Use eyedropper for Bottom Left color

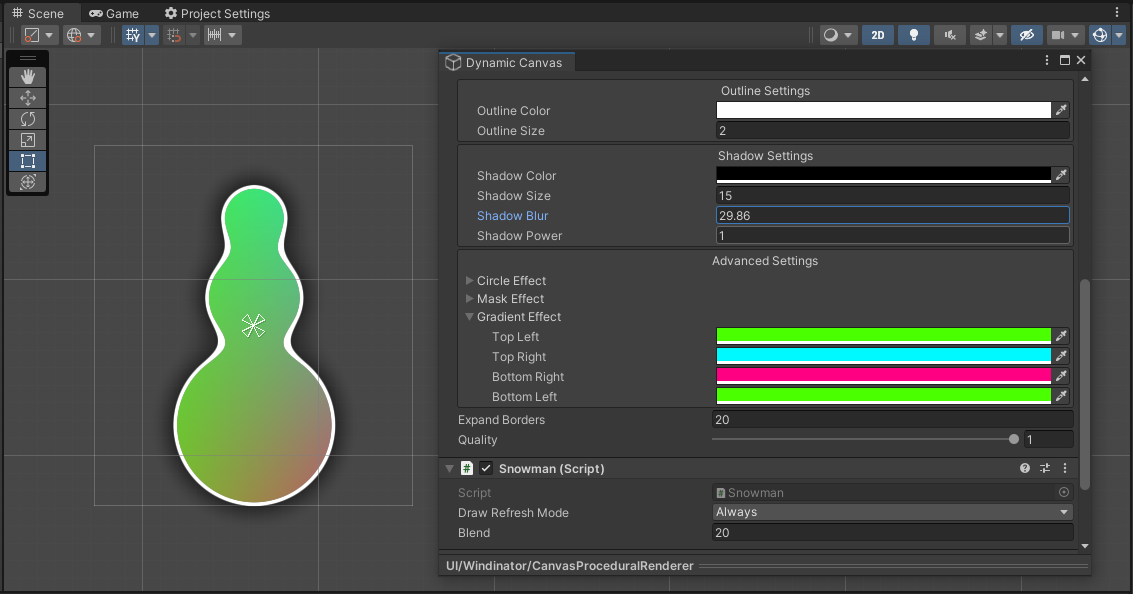[1061, 396]
